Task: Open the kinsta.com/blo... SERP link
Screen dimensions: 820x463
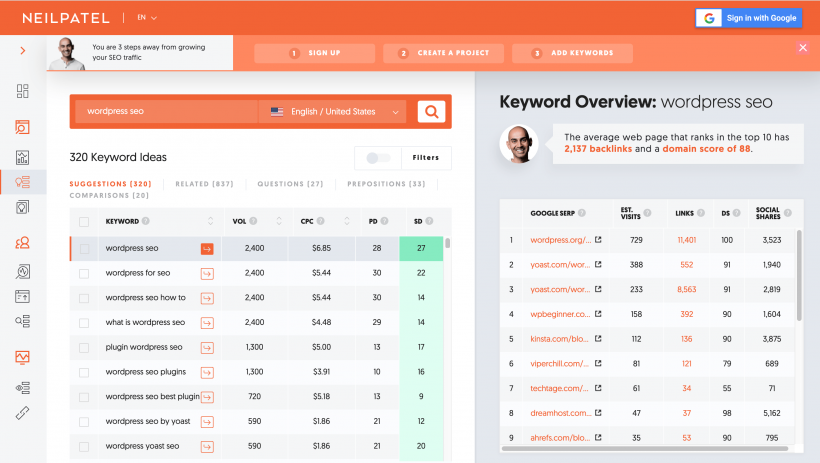Action: (x=559, y=338)
